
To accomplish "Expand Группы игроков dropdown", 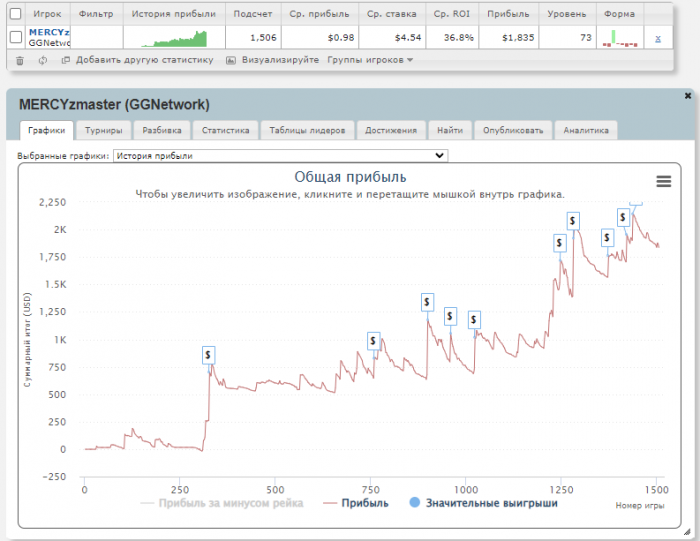I will (x=370, y=60).
